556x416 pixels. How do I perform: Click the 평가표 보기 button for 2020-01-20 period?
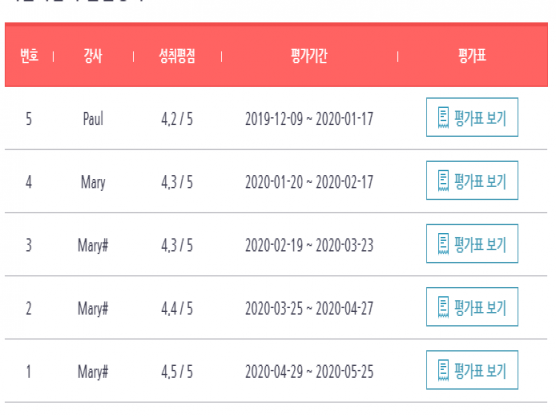pyautogui.click(x=472, y=181)
